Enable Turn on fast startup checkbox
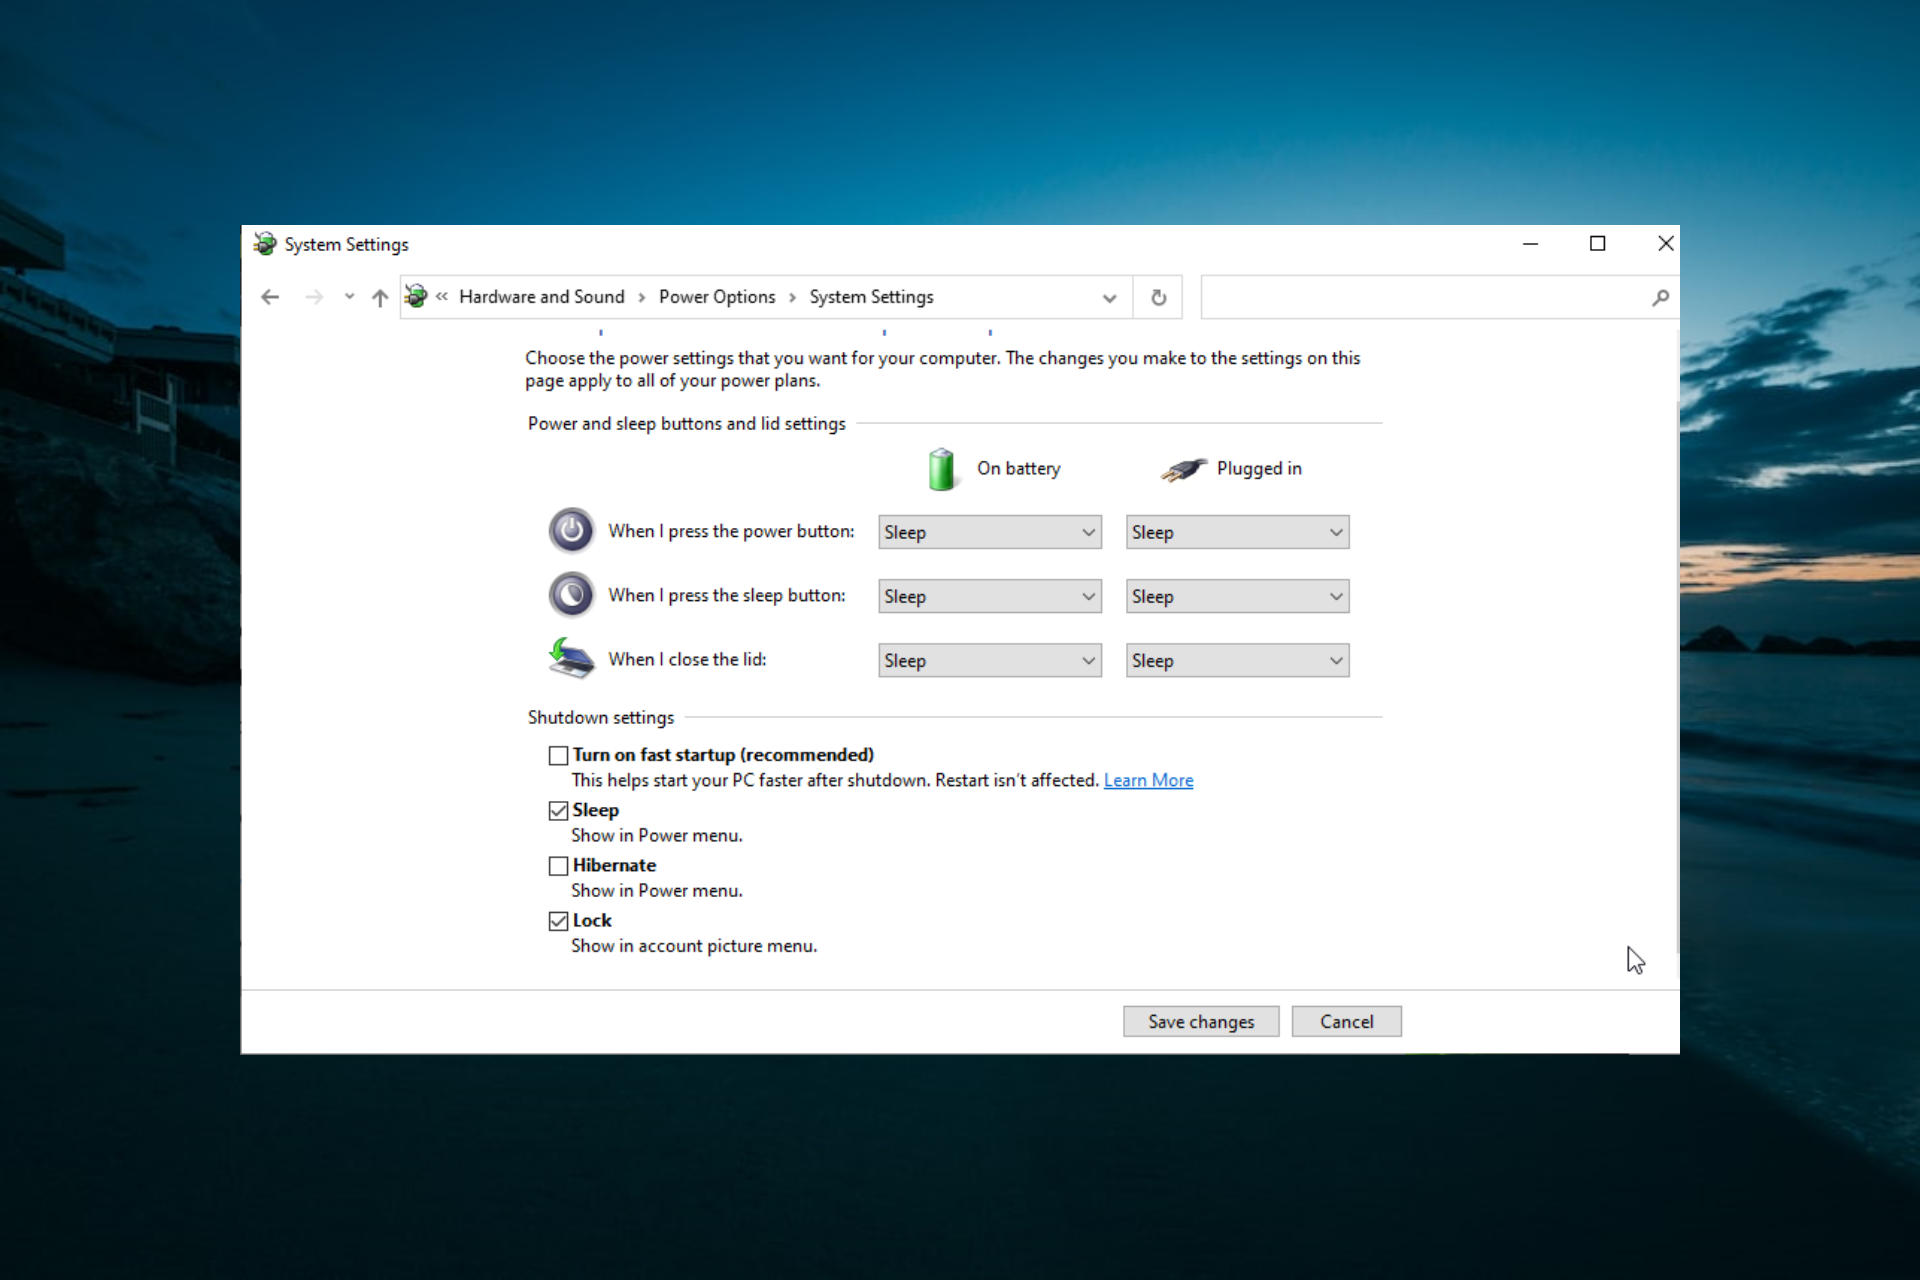 click(x=559, y=755)
